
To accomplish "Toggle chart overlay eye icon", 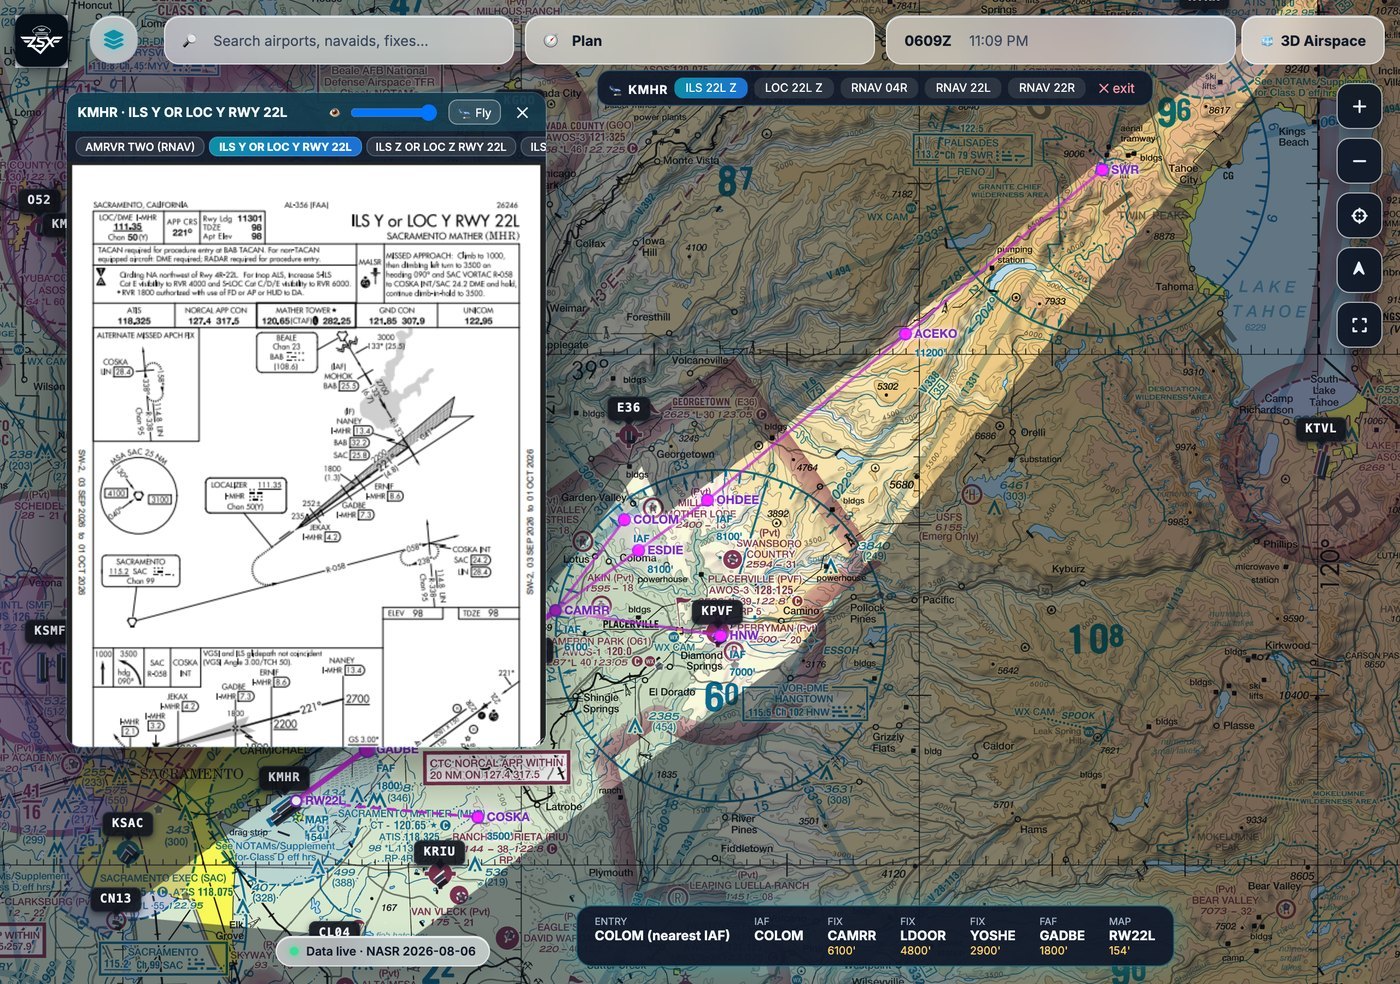I will click(x=334, y=113).
